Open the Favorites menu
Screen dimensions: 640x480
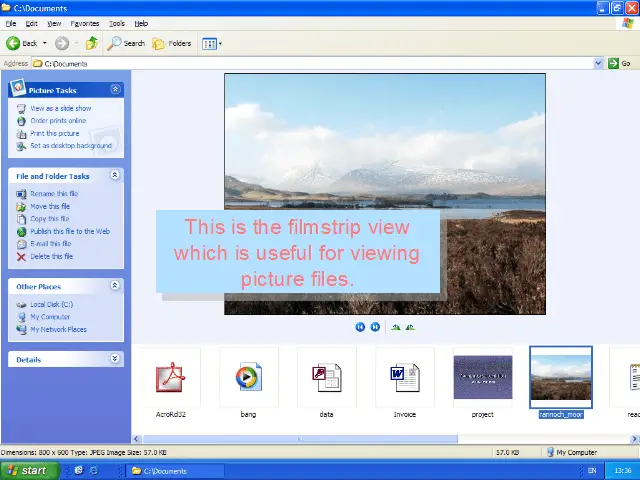coord(85,23)
